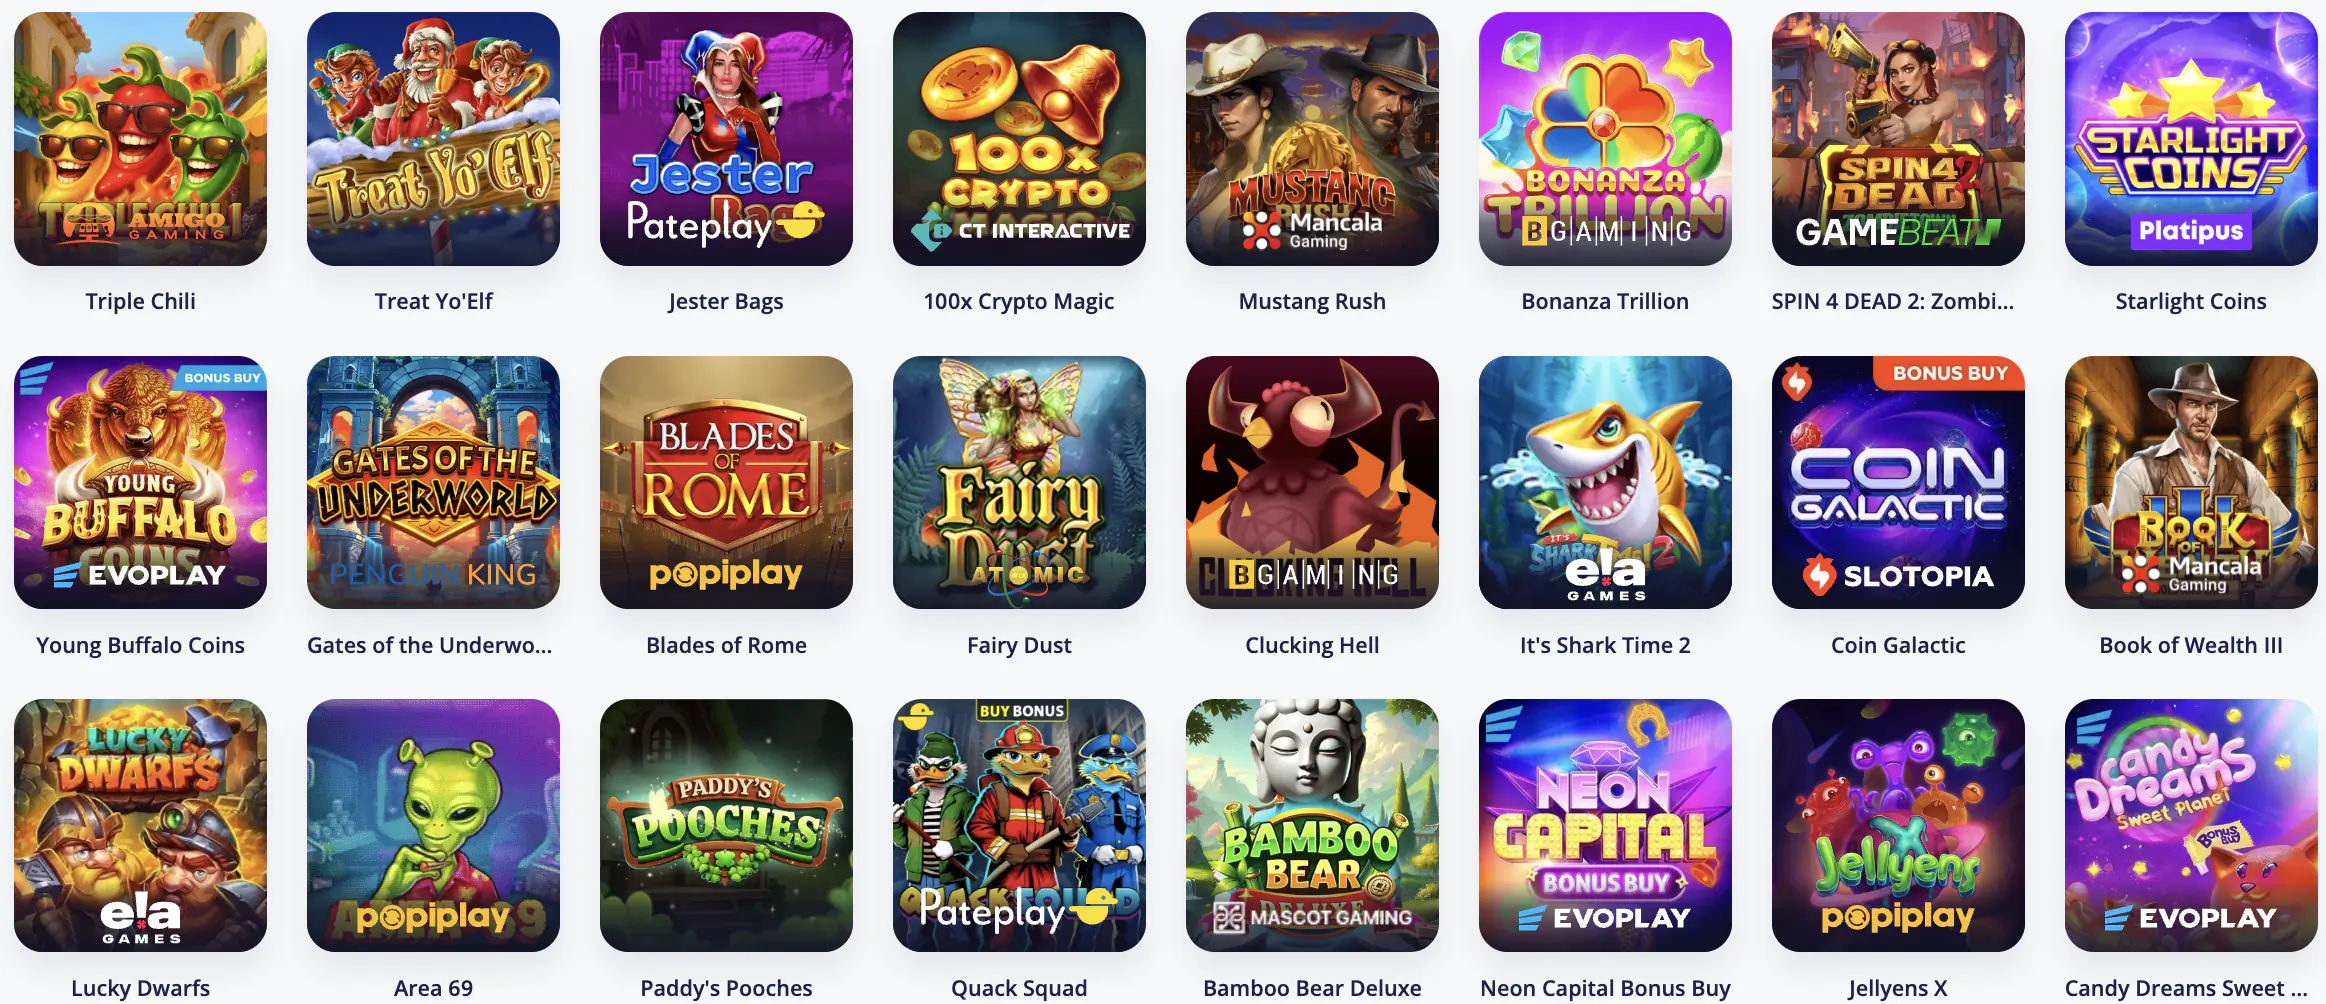The width and height of the screenshot is (2326, 1004).
Task: Open the Bonanza Trillion clover tile
Action: click(1605, 139)
